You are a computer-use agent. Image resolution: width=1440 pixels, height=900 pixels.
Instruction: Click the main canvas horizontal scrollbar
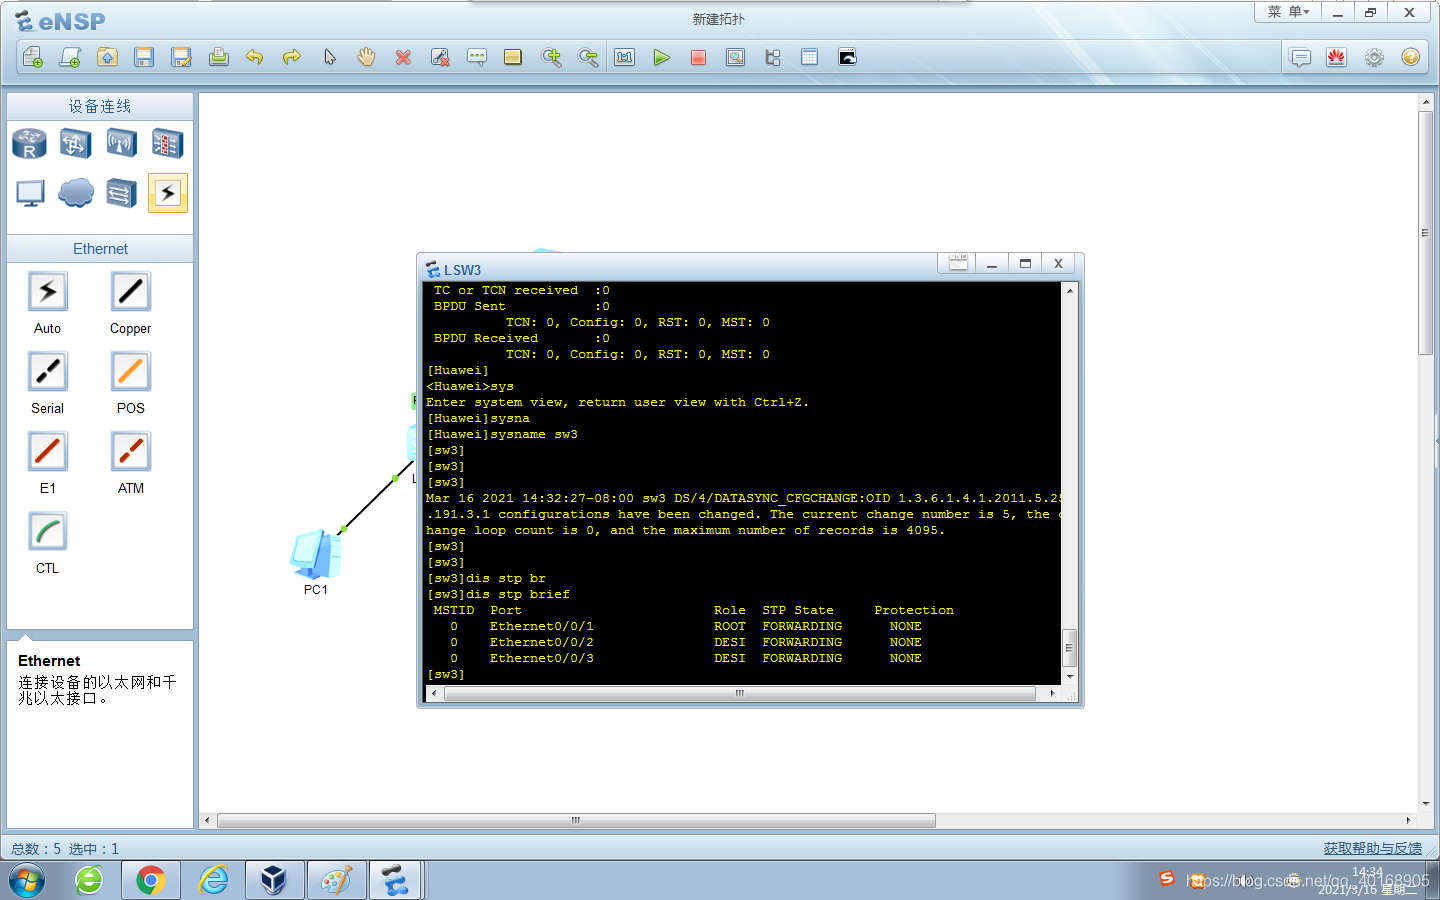[576, 820]
